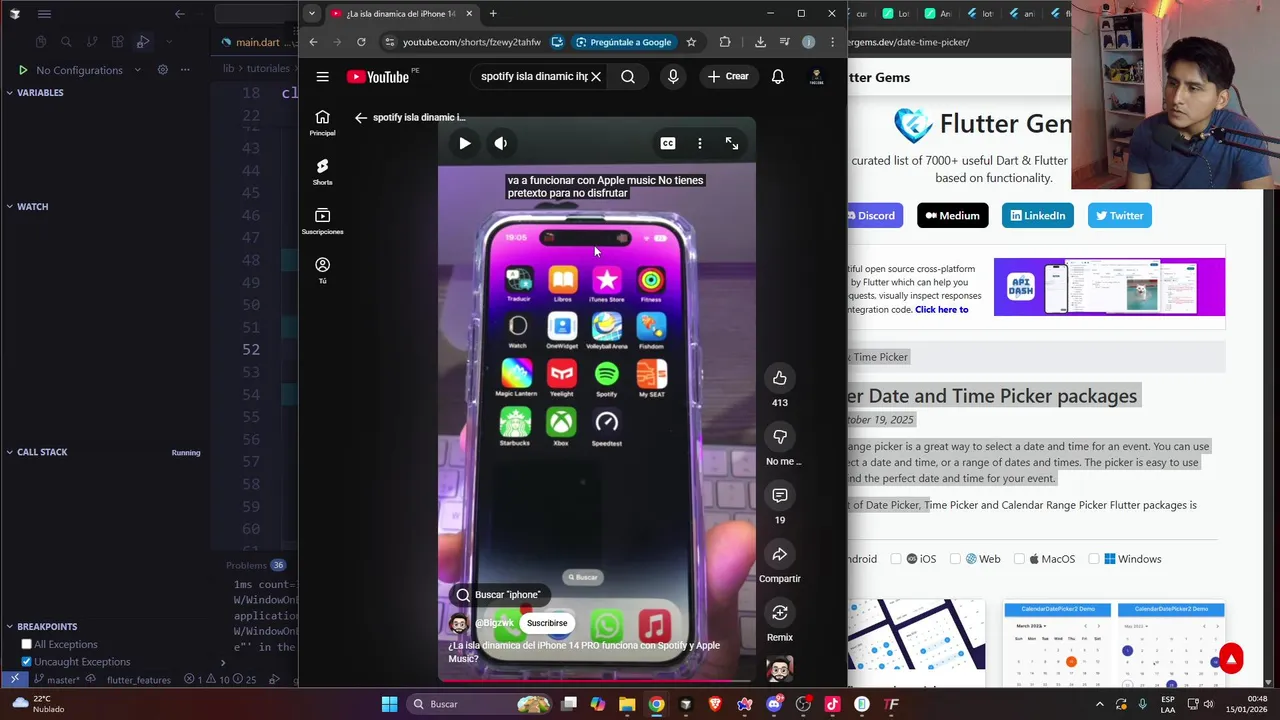Click the 'Buscar "iphone"' search chip
The width and height of the screenshot is (1280, 720).
pyautogui.click(x=499, y=595)
